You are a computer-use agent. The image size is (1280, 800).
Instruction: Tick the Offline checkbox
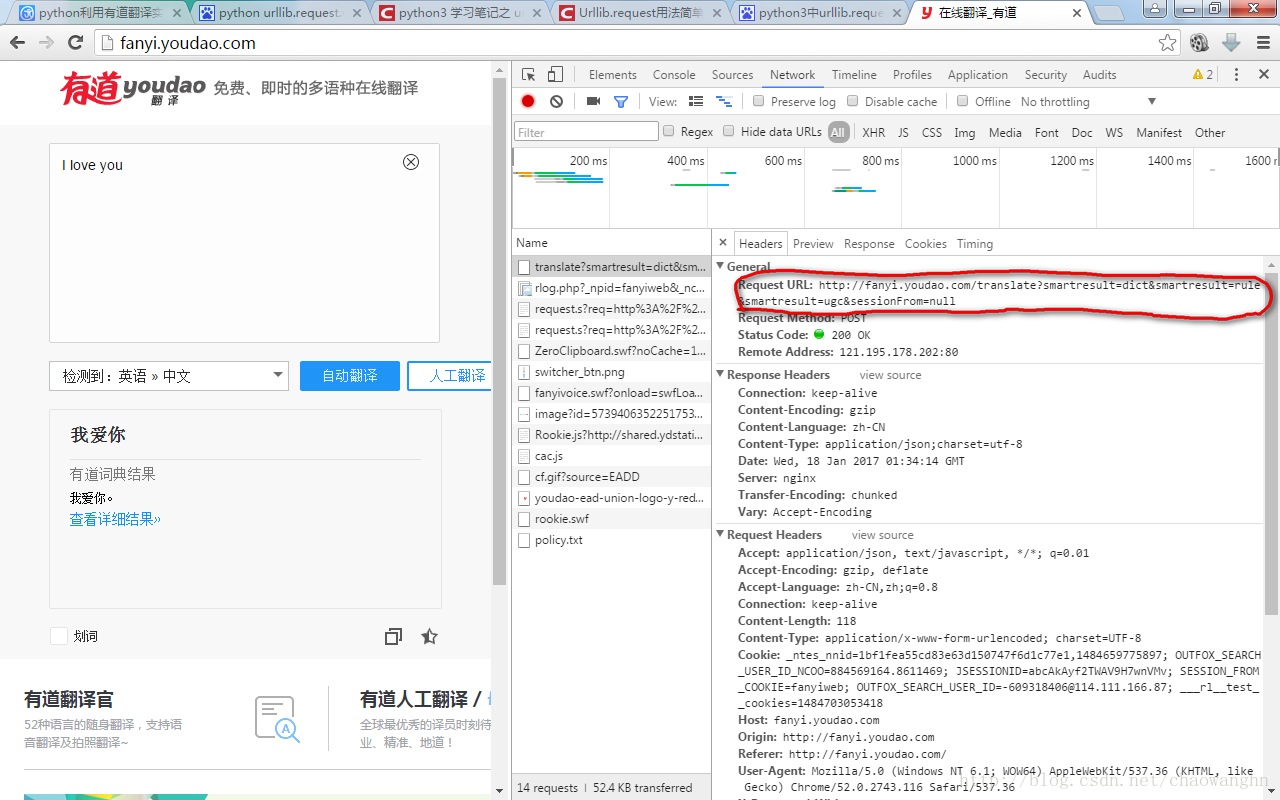point(963,101)
